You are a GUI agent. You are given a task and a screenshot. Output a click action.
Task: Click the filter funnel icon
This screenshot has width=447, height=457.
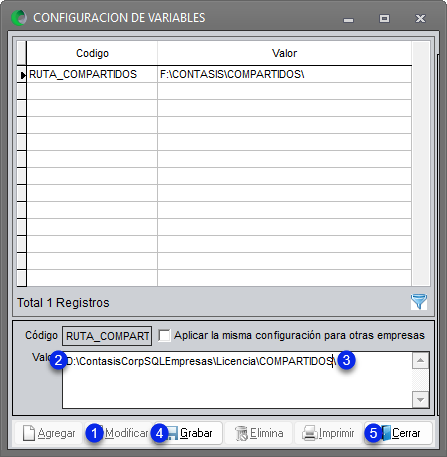tap(419, 302)
